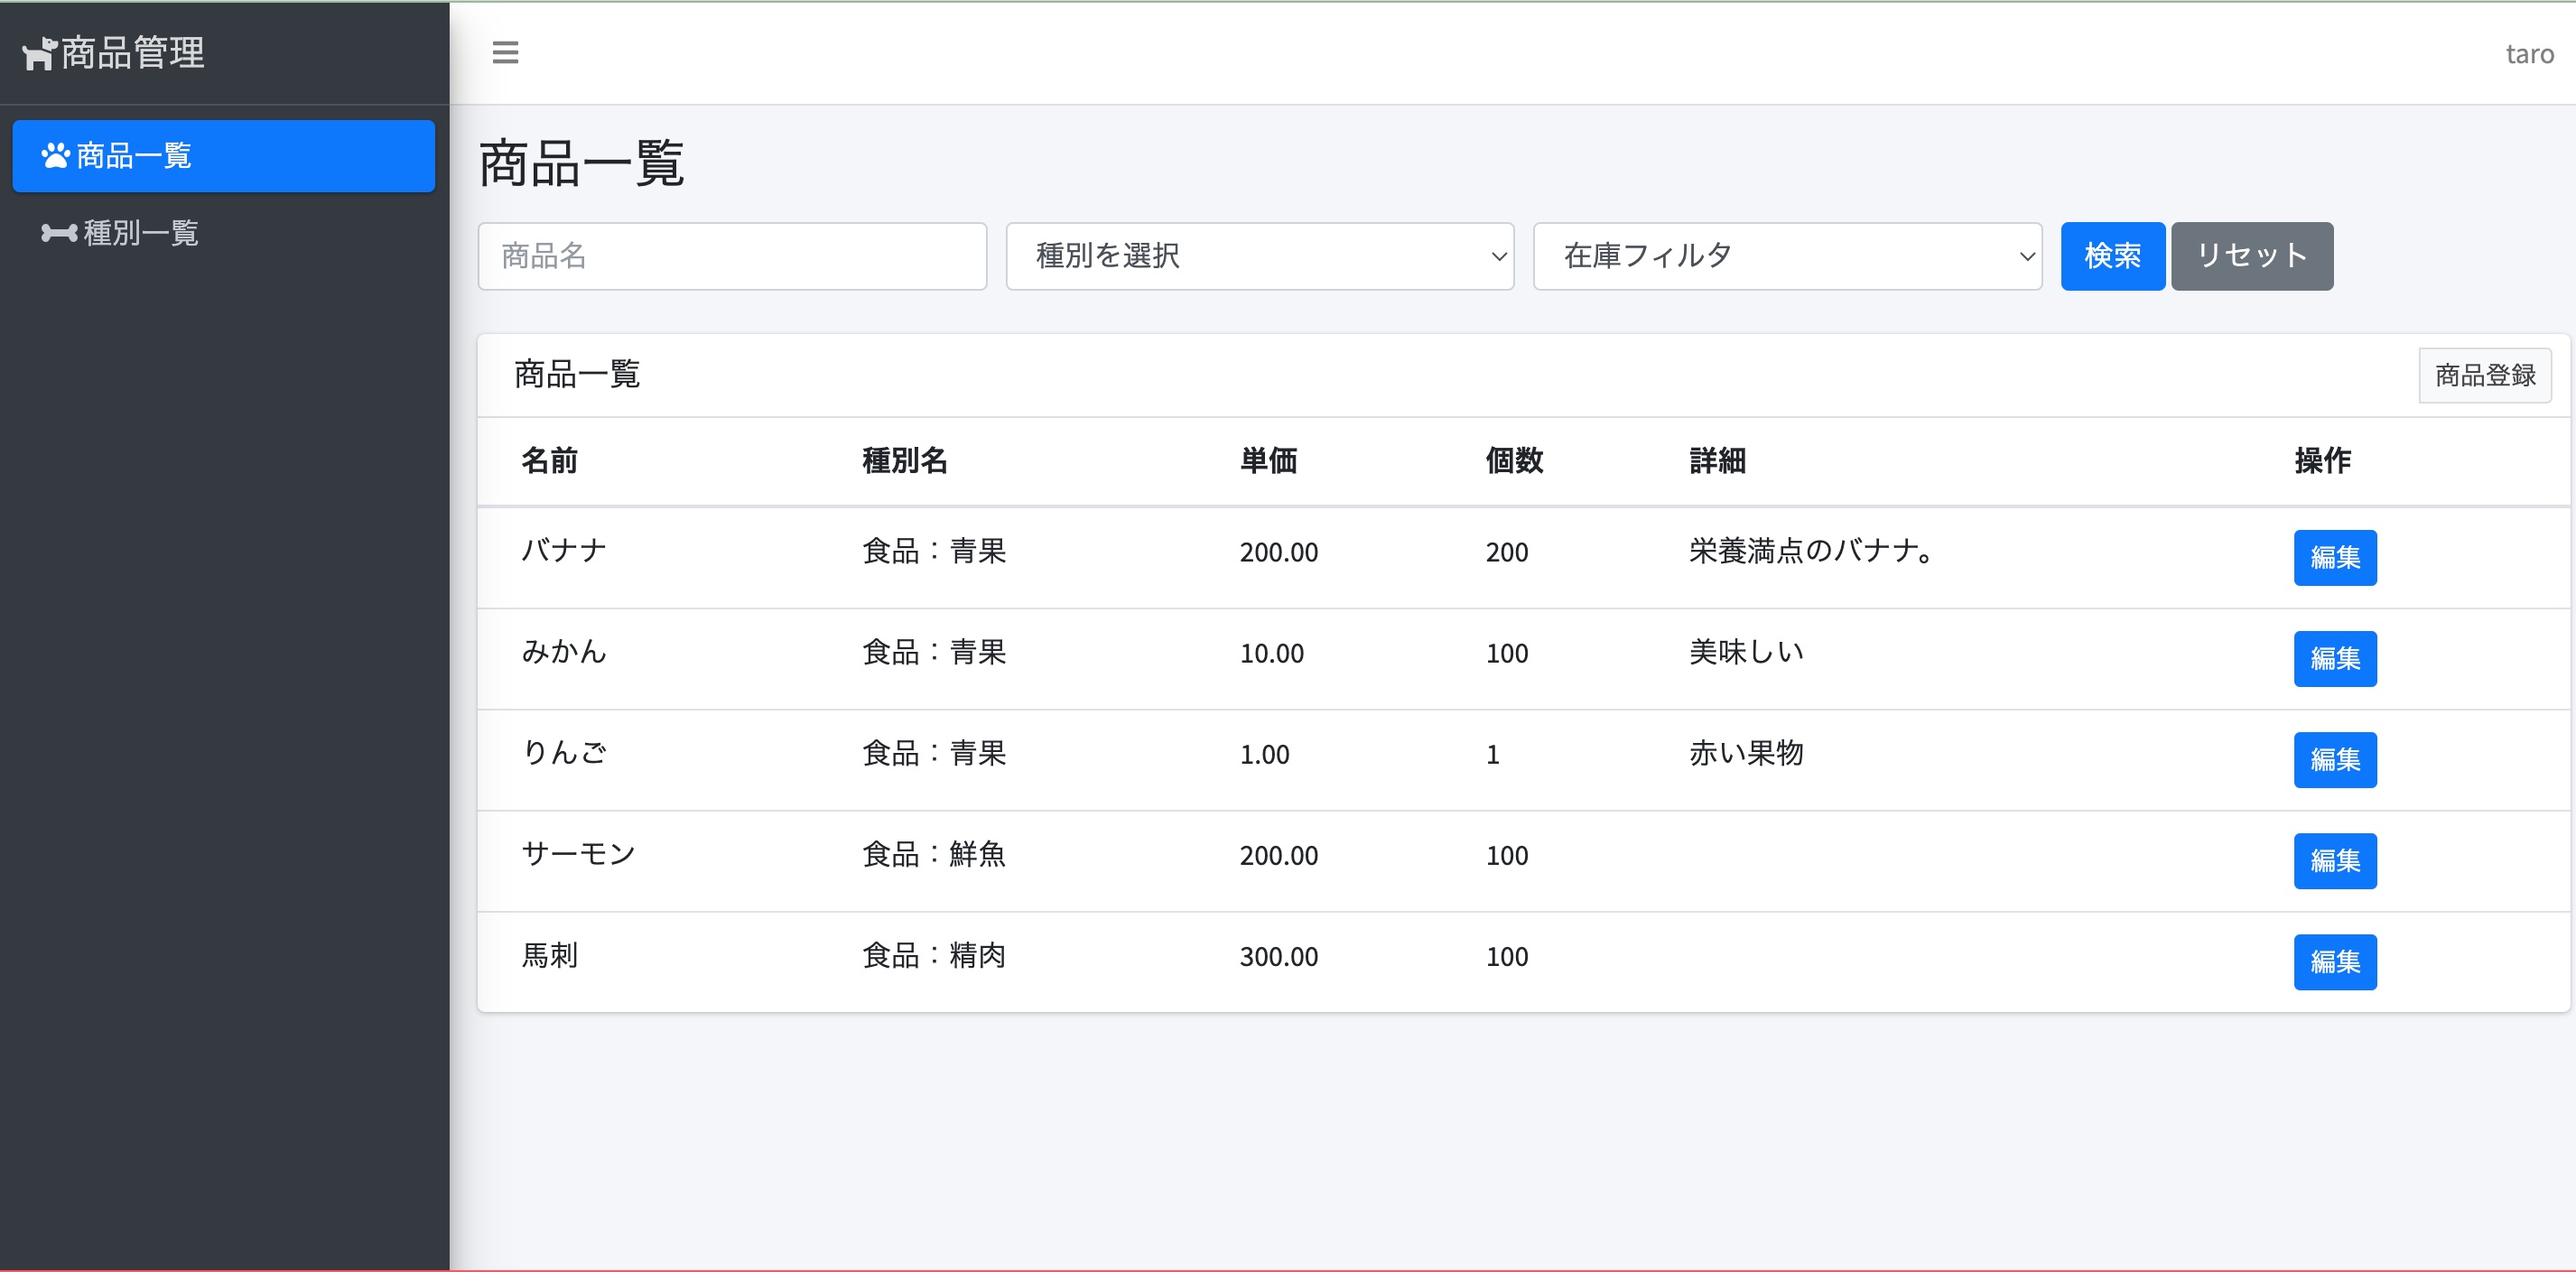The image size is (2576, 1272).
Task: Sort by the 単価 column header
Action: pyautogui.click(x=1269, y=461)
